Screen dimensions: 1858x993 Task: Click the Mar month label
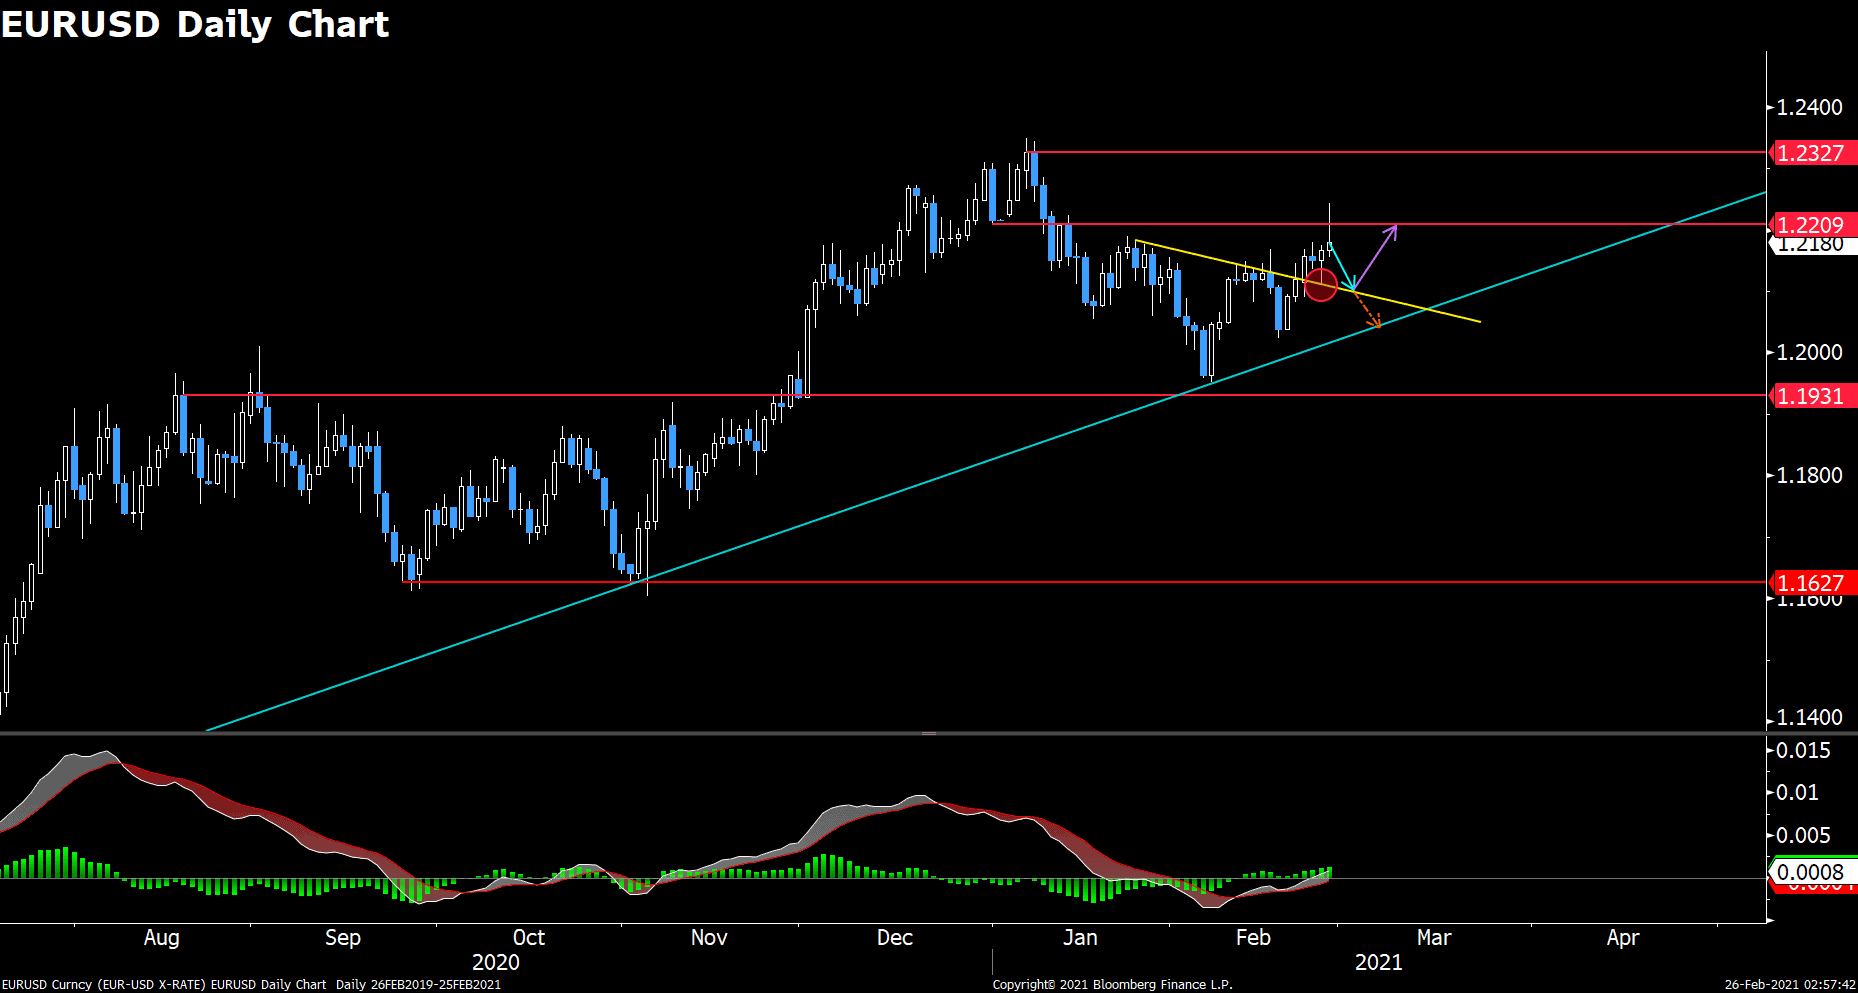tap(1434, 938)
